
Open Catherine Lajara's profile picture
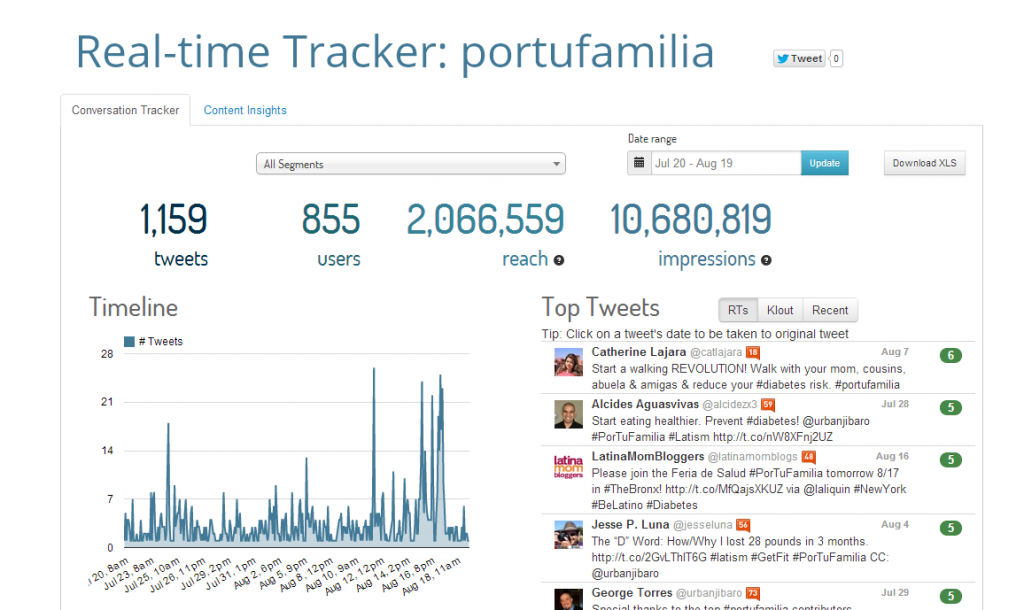click(568, 362)
